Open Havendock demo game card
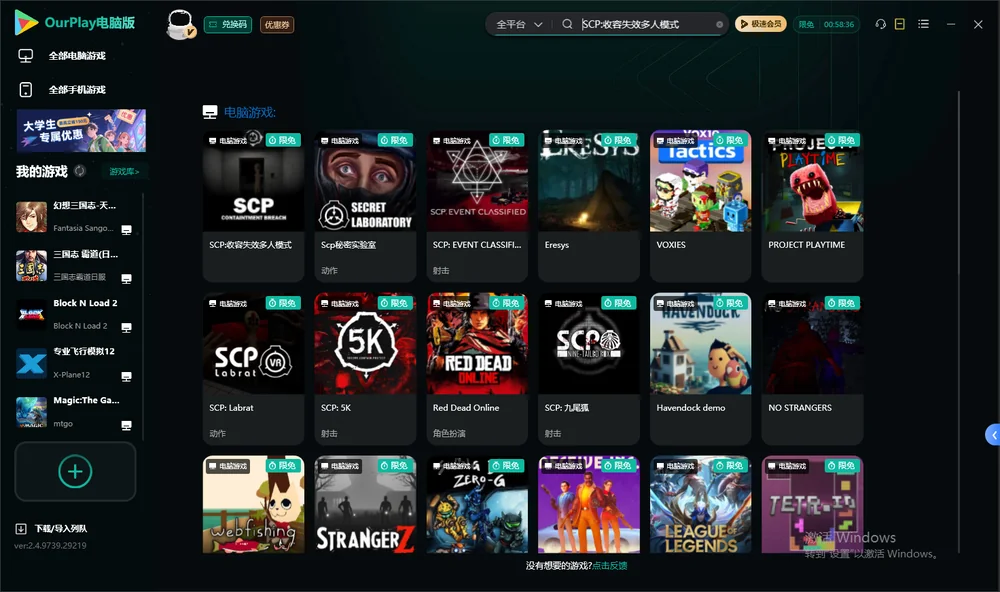The image size is (1000, 592). coord(700,369)
